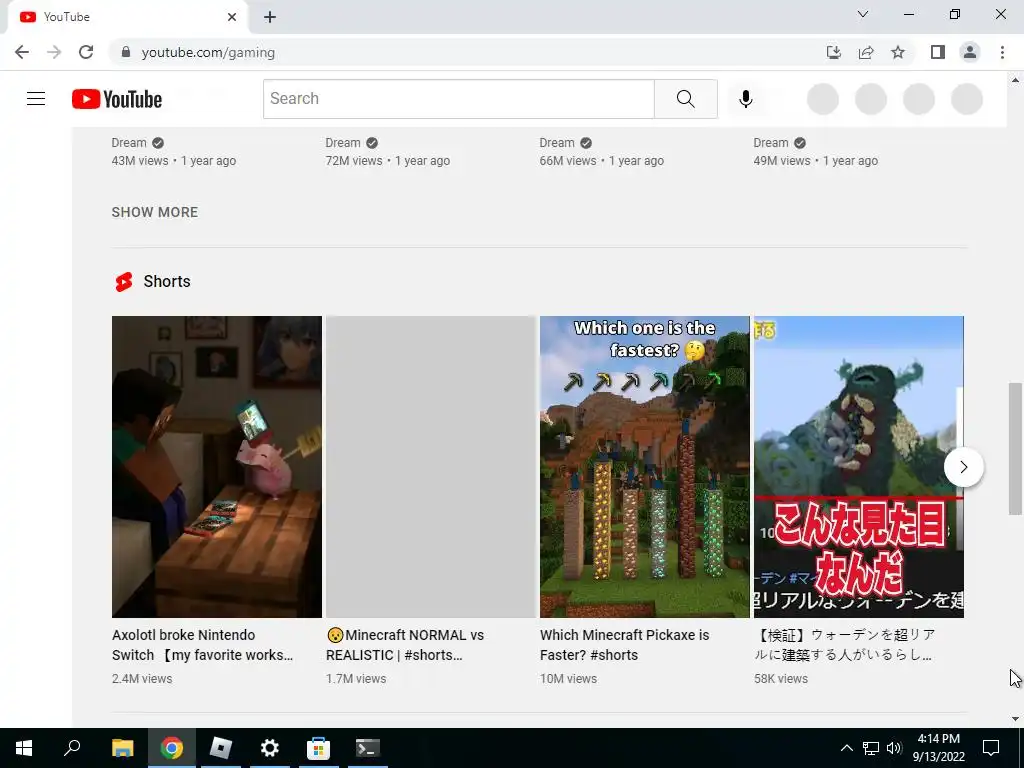Click Dream channel name above 72M views
The height and width of the screenshot is (768, 1024).
click(343, 143)
